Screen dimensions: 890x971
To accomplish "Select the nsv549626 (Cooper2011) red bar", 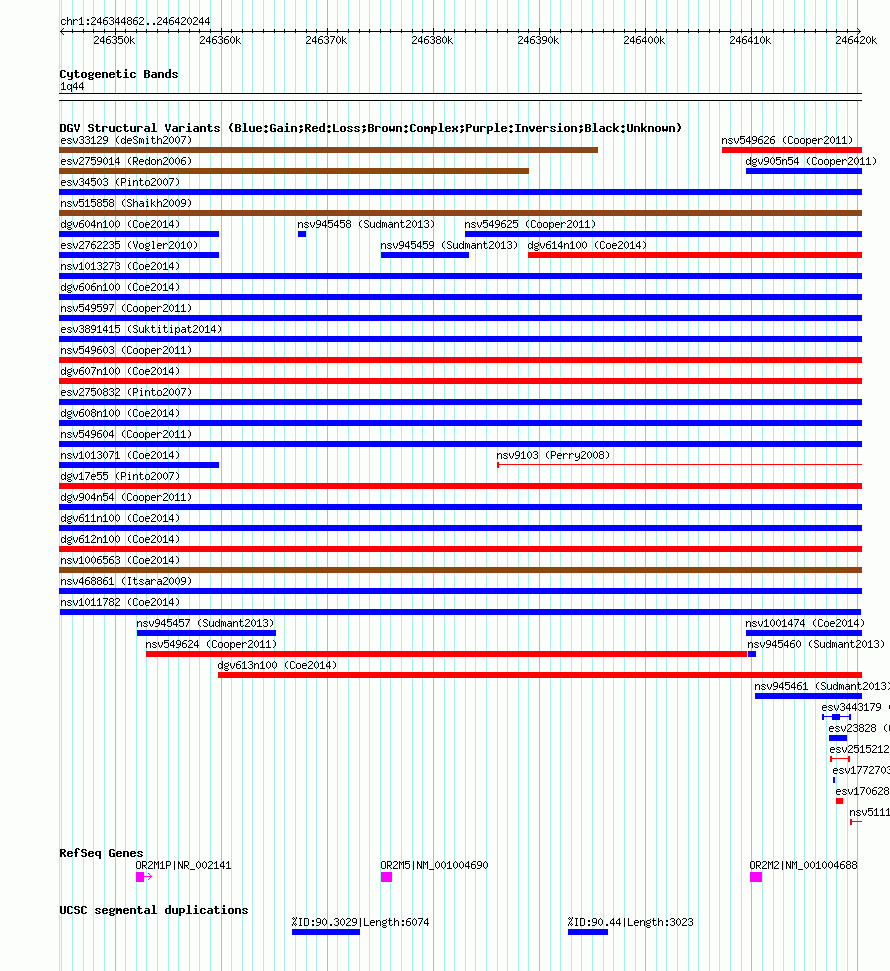I will pyautogui.click(x=792, y=150).
